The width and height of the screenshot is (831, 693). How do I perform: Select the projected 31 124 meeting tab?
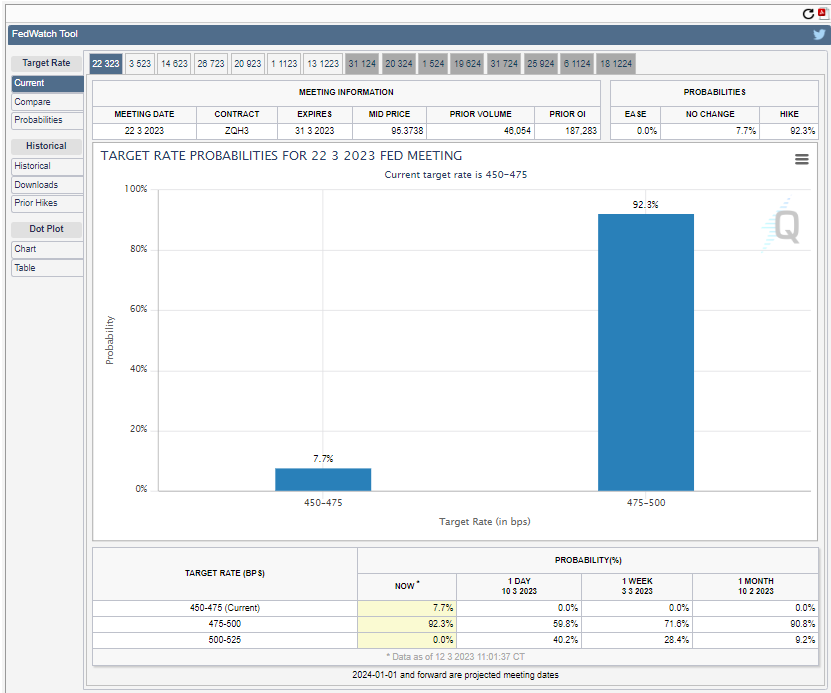[362, 64]
